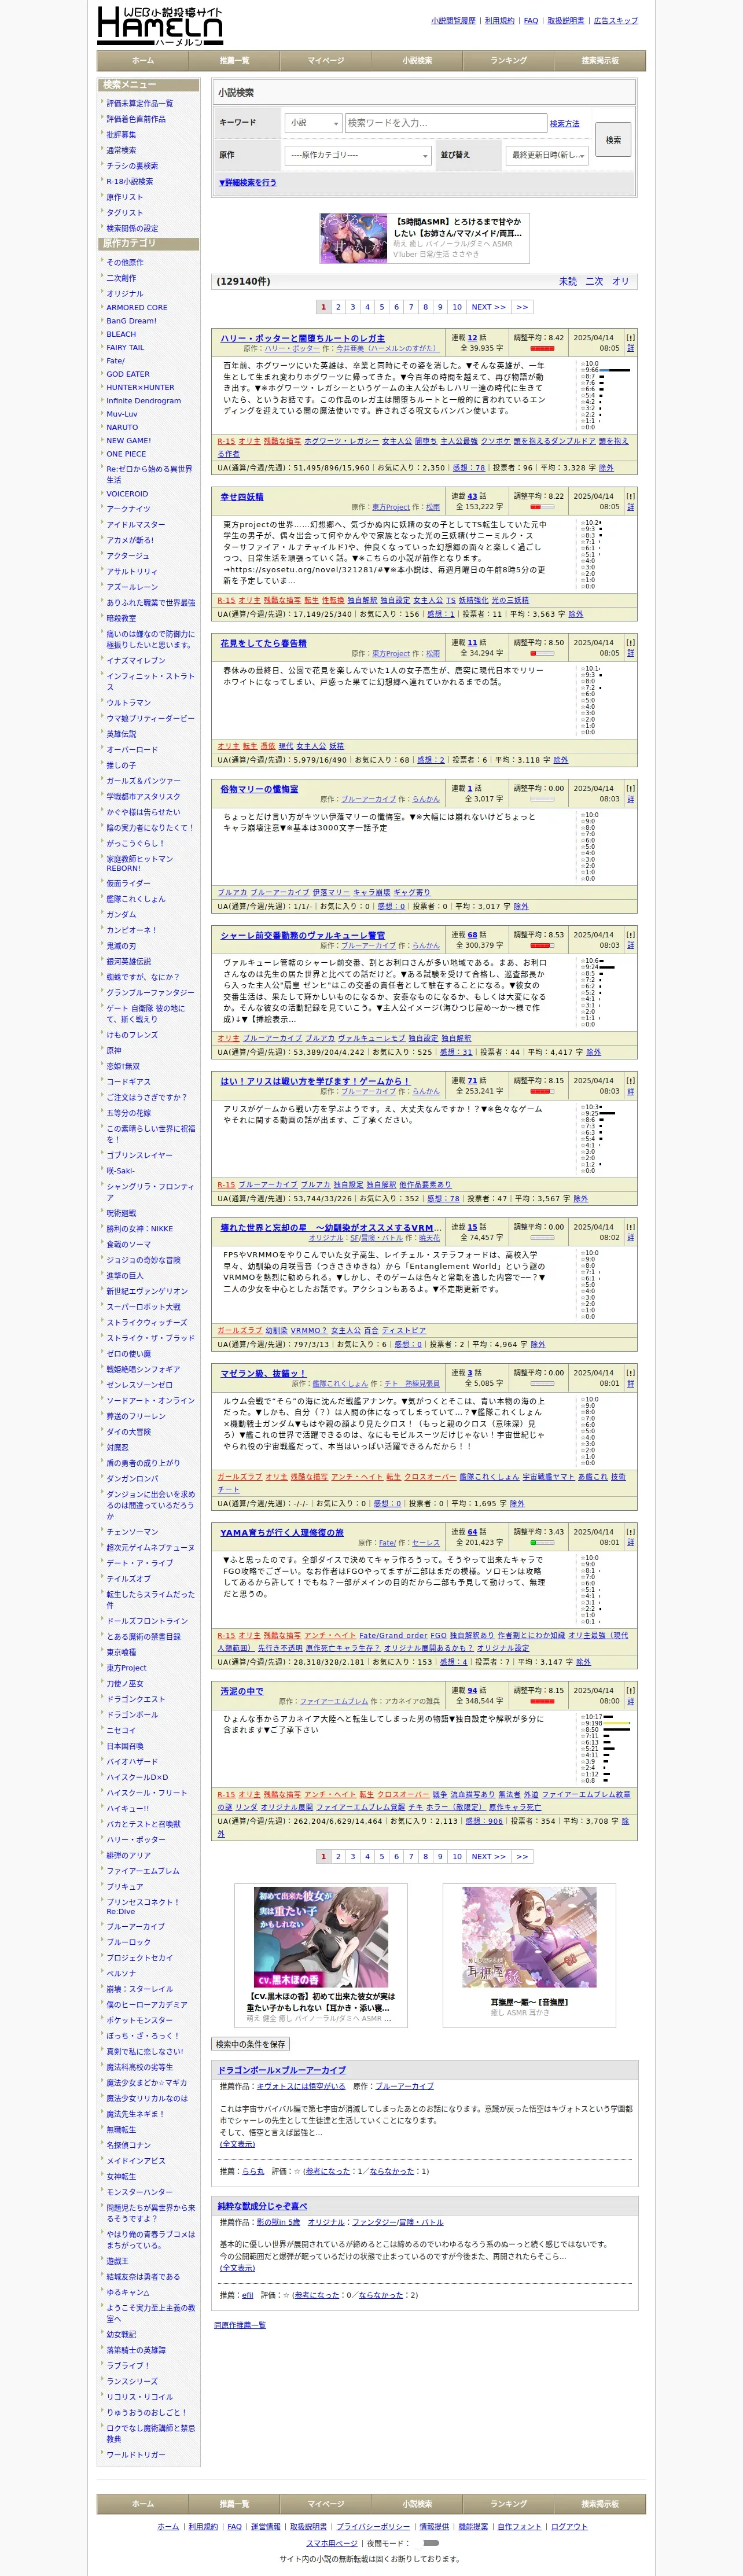Toggle the 夜間モード switch in footer
Image resolution: width=743 pixels, height=2576 pixels.
pos(431,2543)
